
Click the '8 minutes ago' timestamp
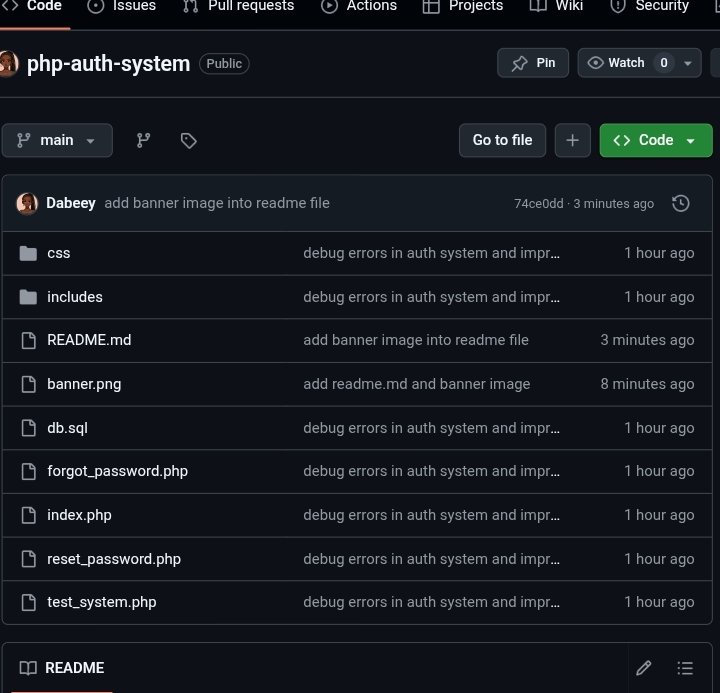pyautogui.click(x=647, y=384)
